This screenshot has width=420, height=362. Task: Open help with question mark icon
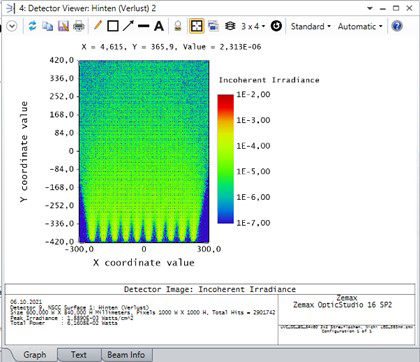pyautogui.click(x=397, y=26)
